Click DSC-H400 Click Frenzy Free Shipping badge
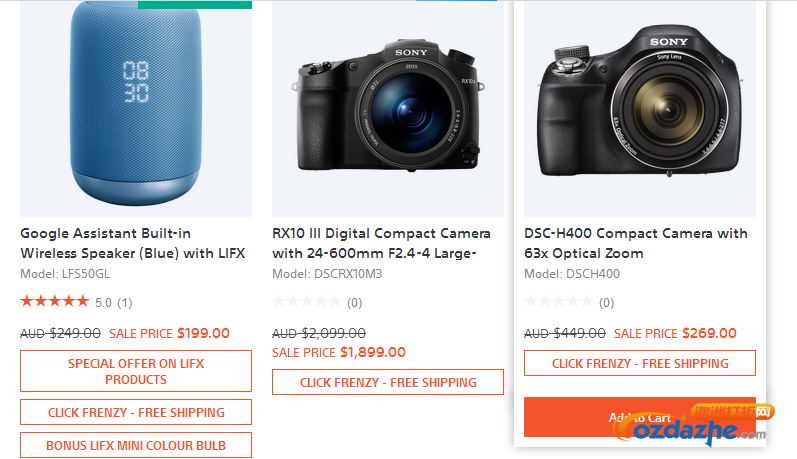 tap(640, 363)
